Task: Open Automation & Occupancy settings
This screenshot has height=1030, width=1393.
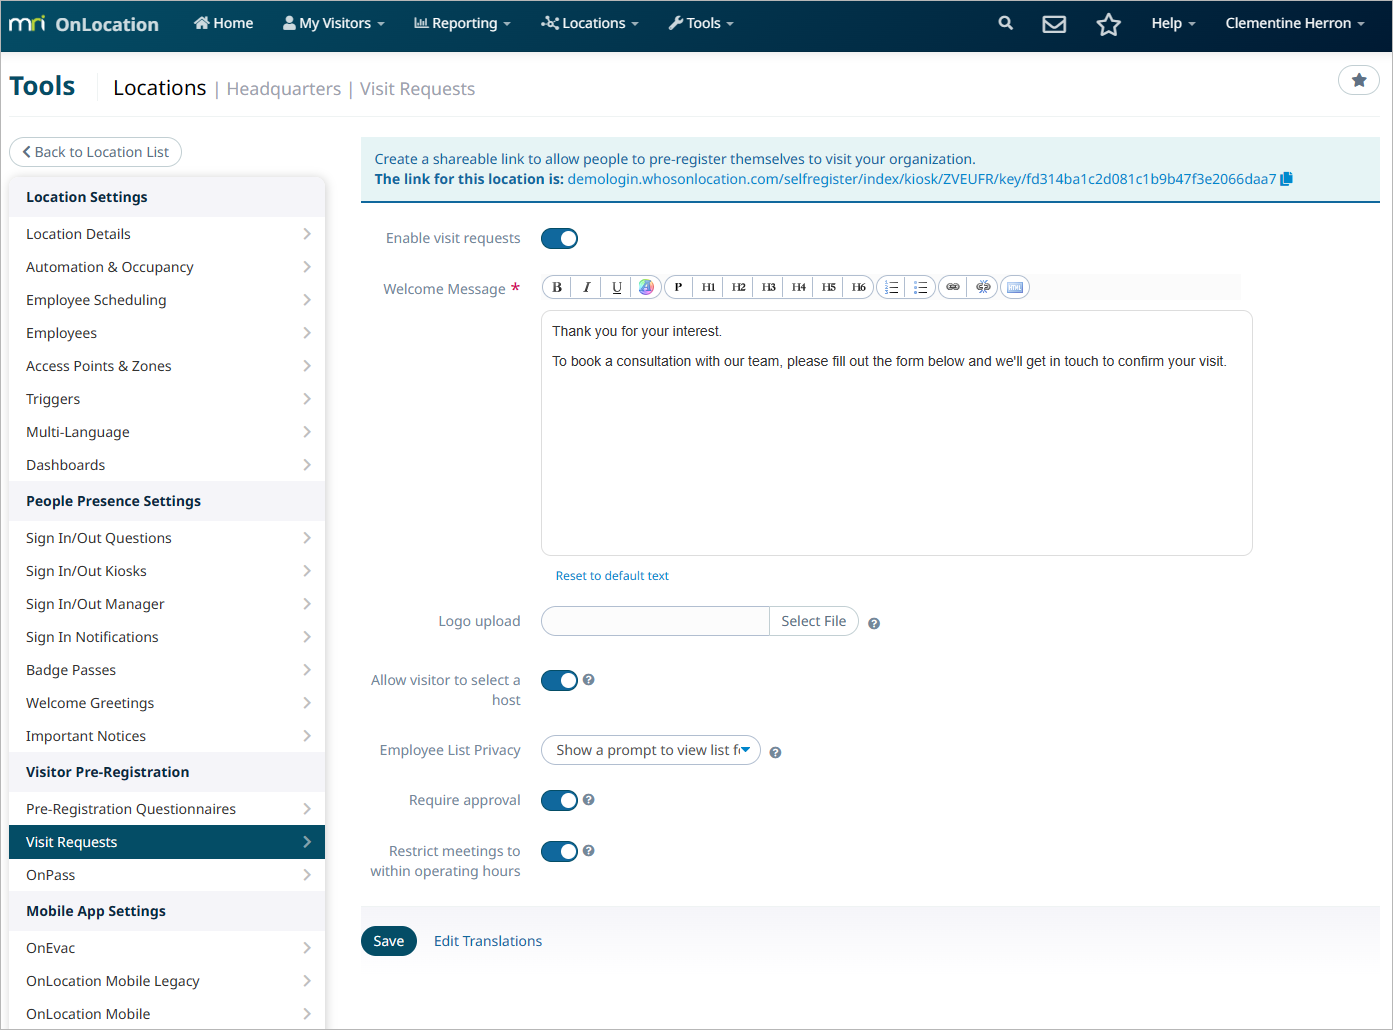Action: (167, 267)
